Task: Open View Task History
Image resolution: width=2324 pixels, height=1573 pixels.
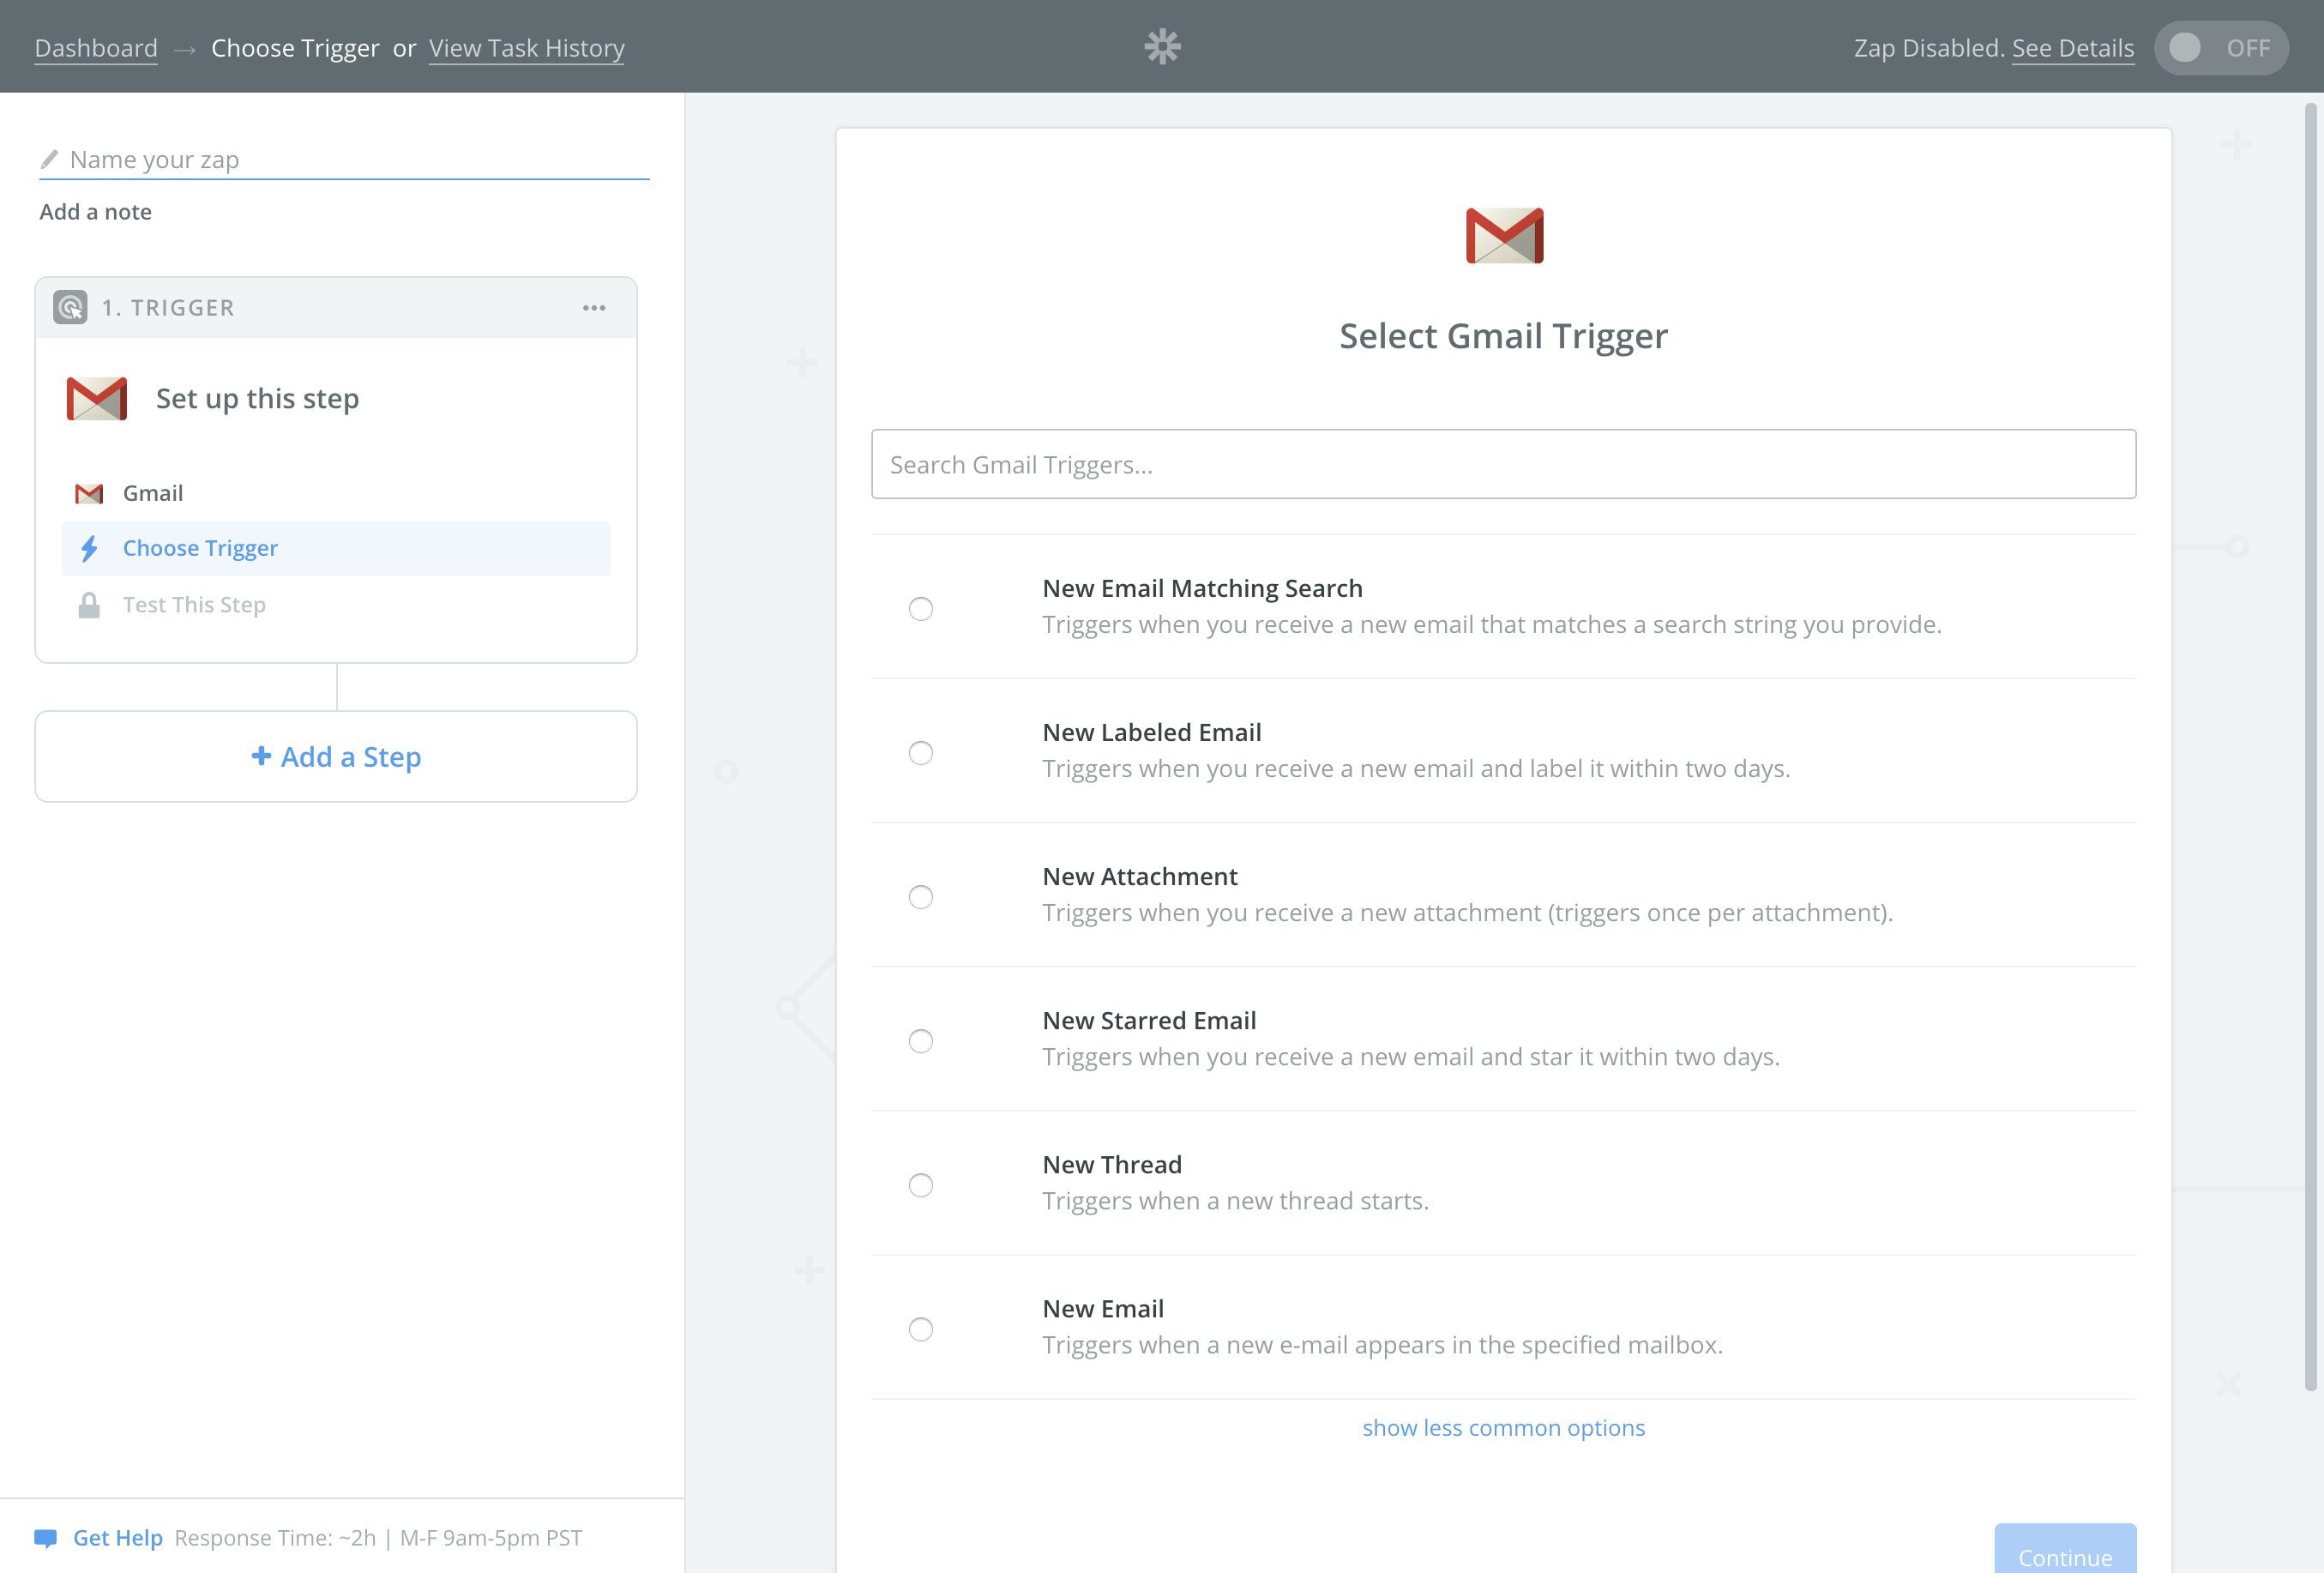Action: point(527,47)
